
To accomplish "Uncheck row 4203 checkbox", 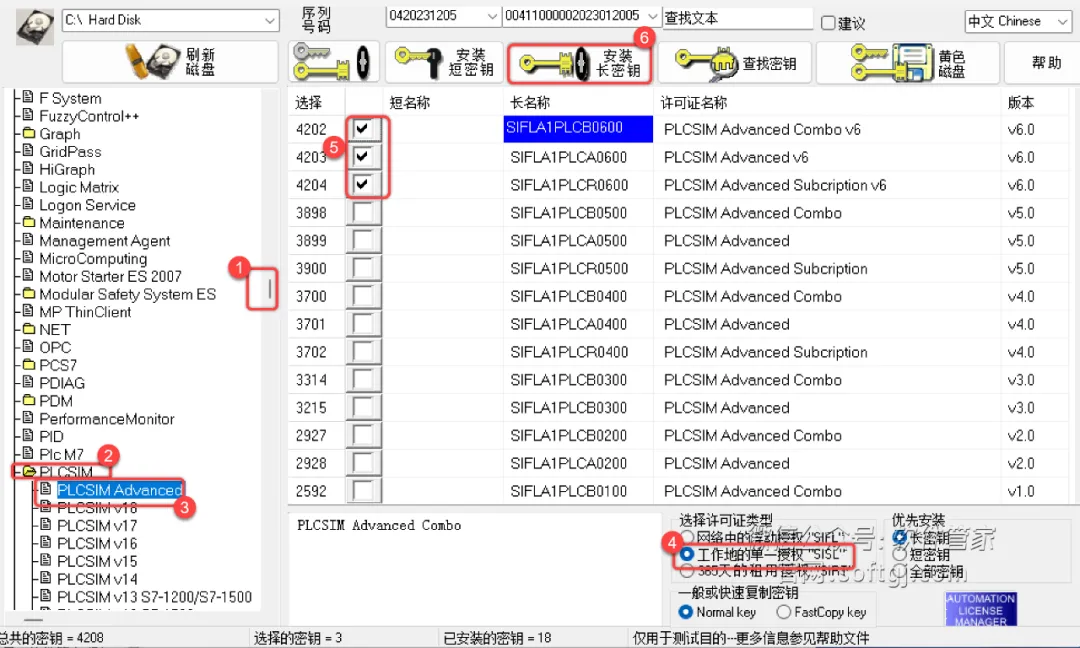I will (x=362, y=156).
